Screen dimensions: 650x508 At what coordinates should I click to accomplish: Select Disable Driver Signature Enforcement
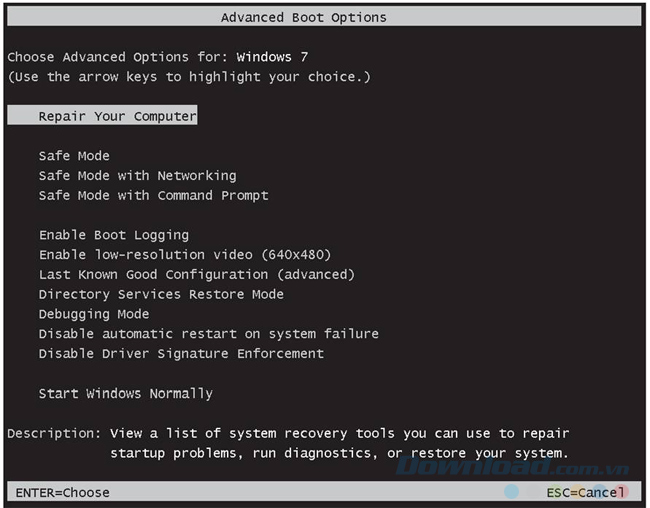point(181,354)
